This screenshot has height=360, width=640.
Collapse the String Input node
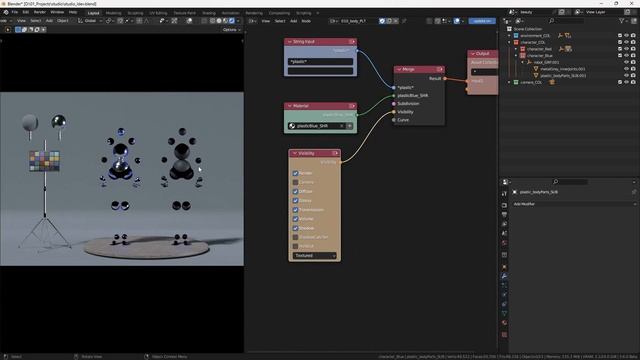290,42
